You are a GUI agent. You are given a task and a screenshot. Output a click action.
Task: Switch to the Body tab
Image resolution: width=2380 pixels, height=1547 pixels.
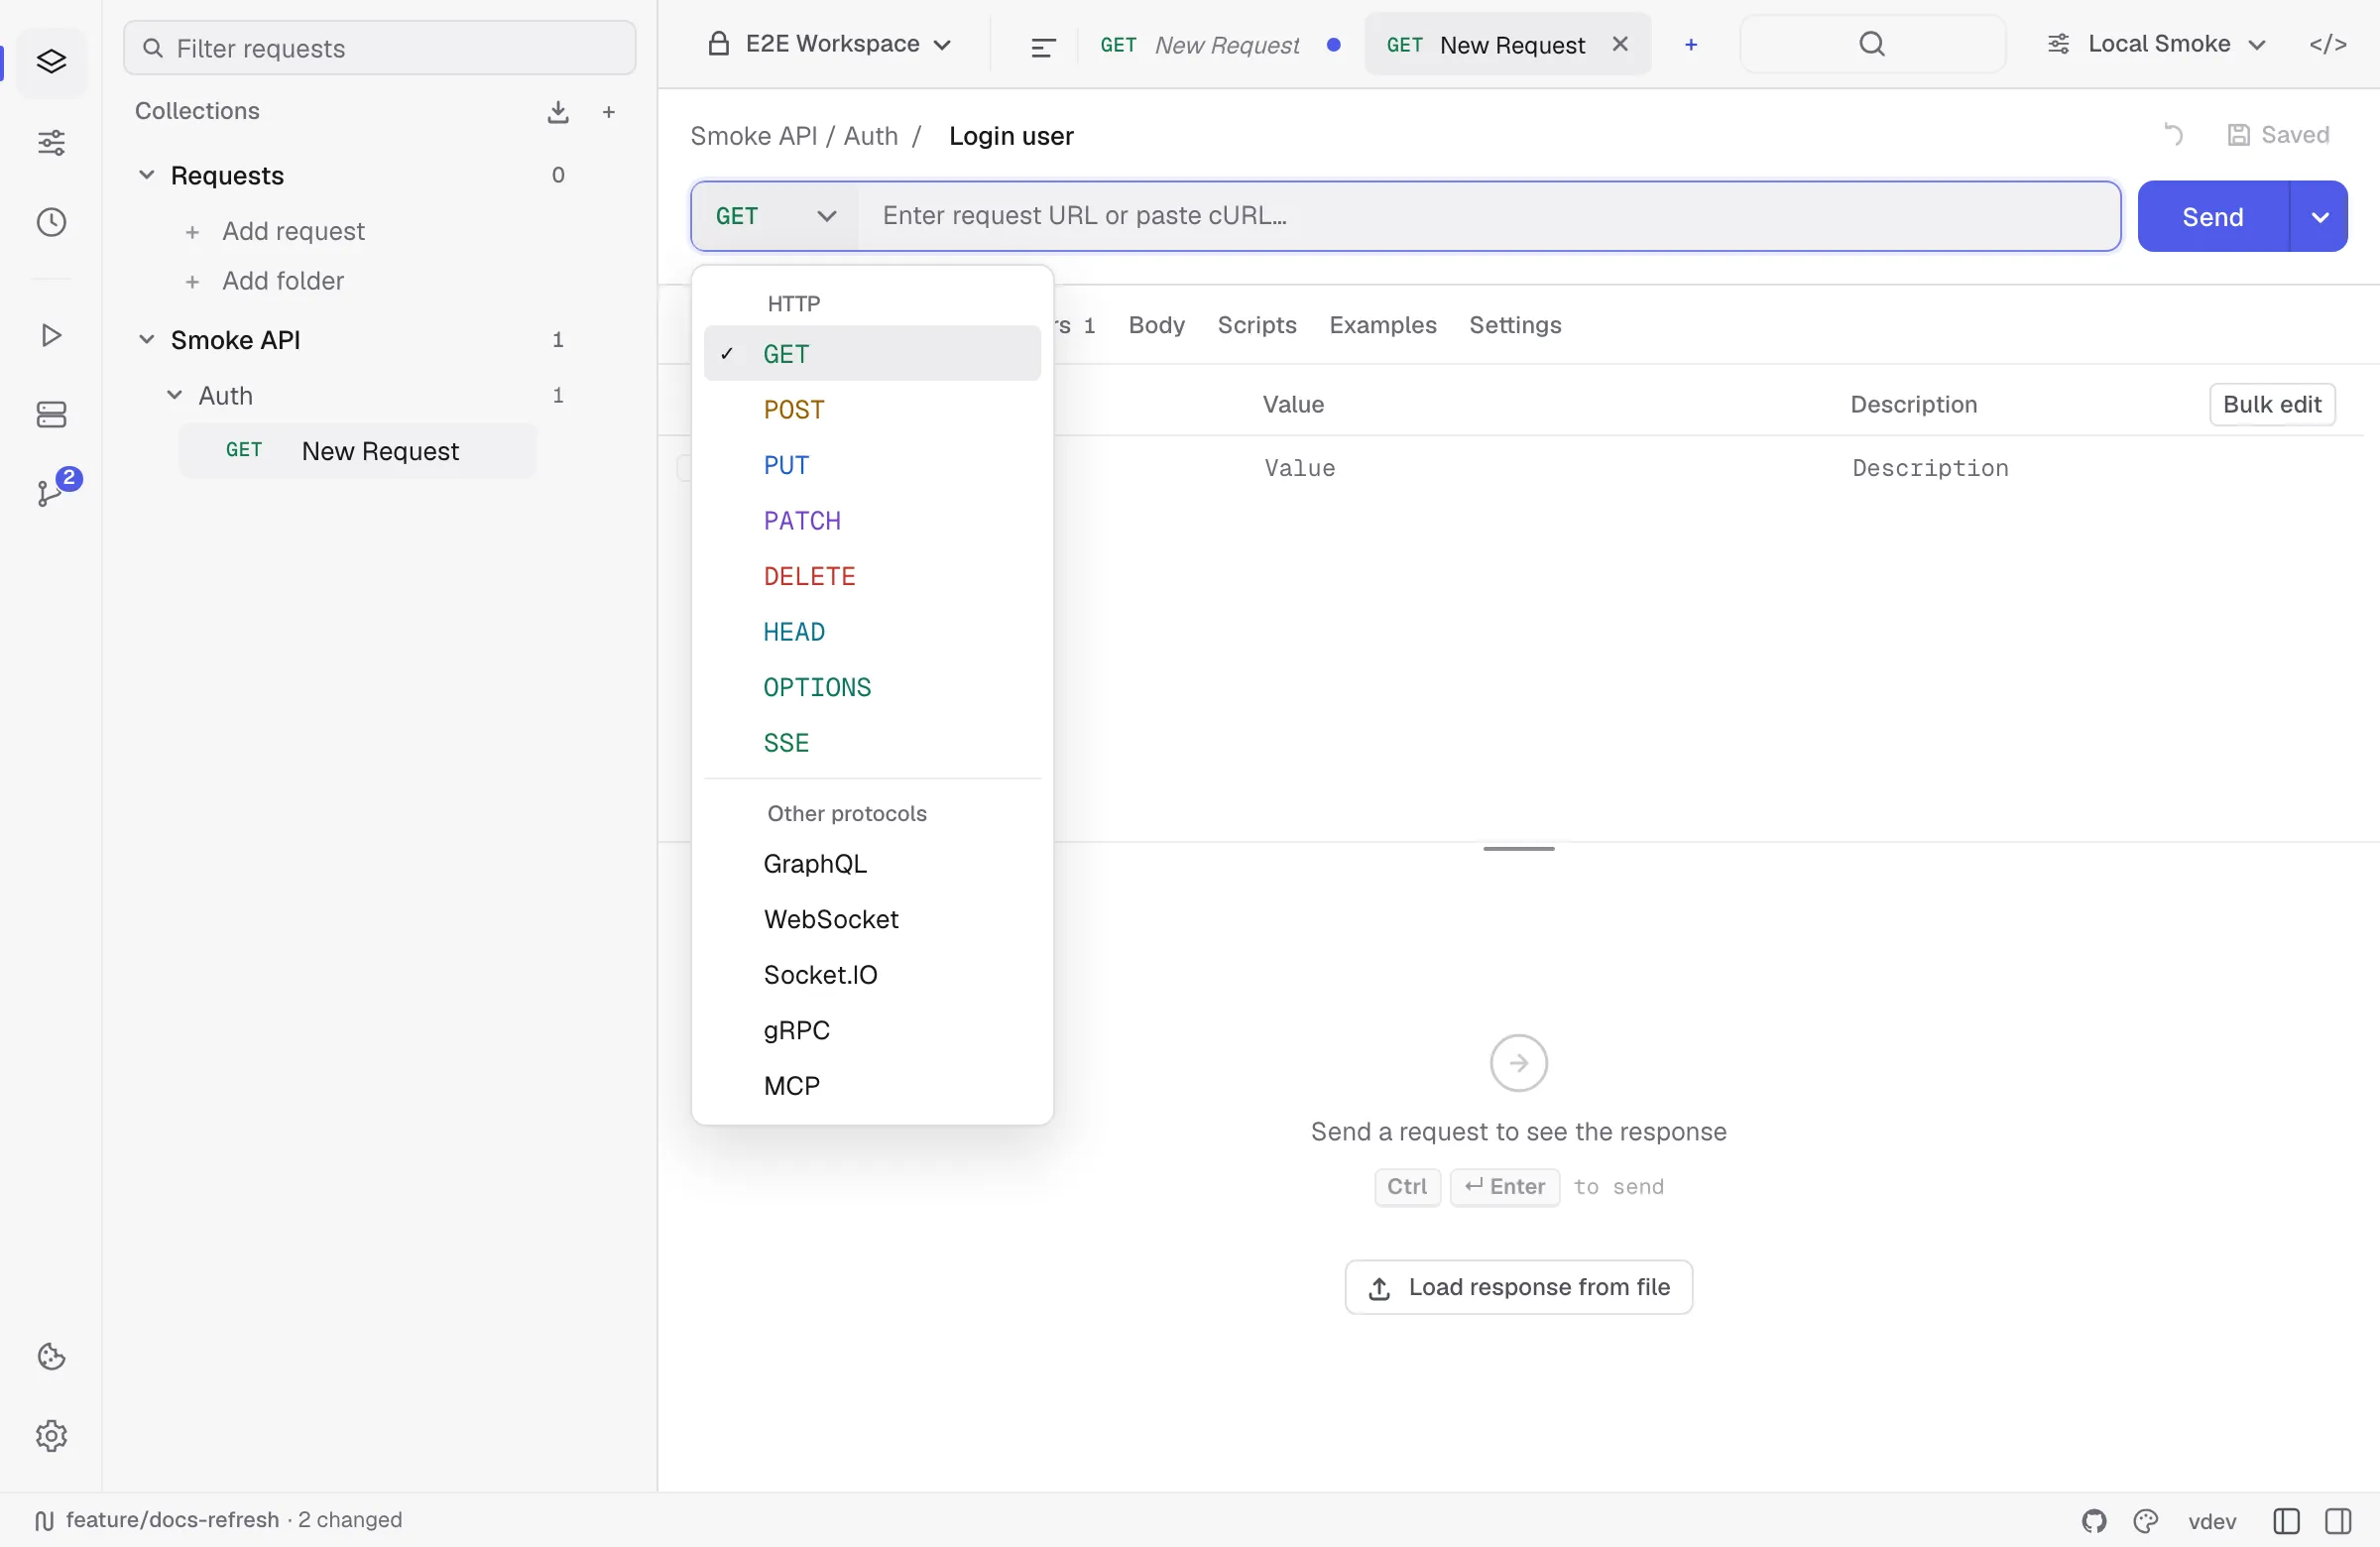tap(1156, 325)
